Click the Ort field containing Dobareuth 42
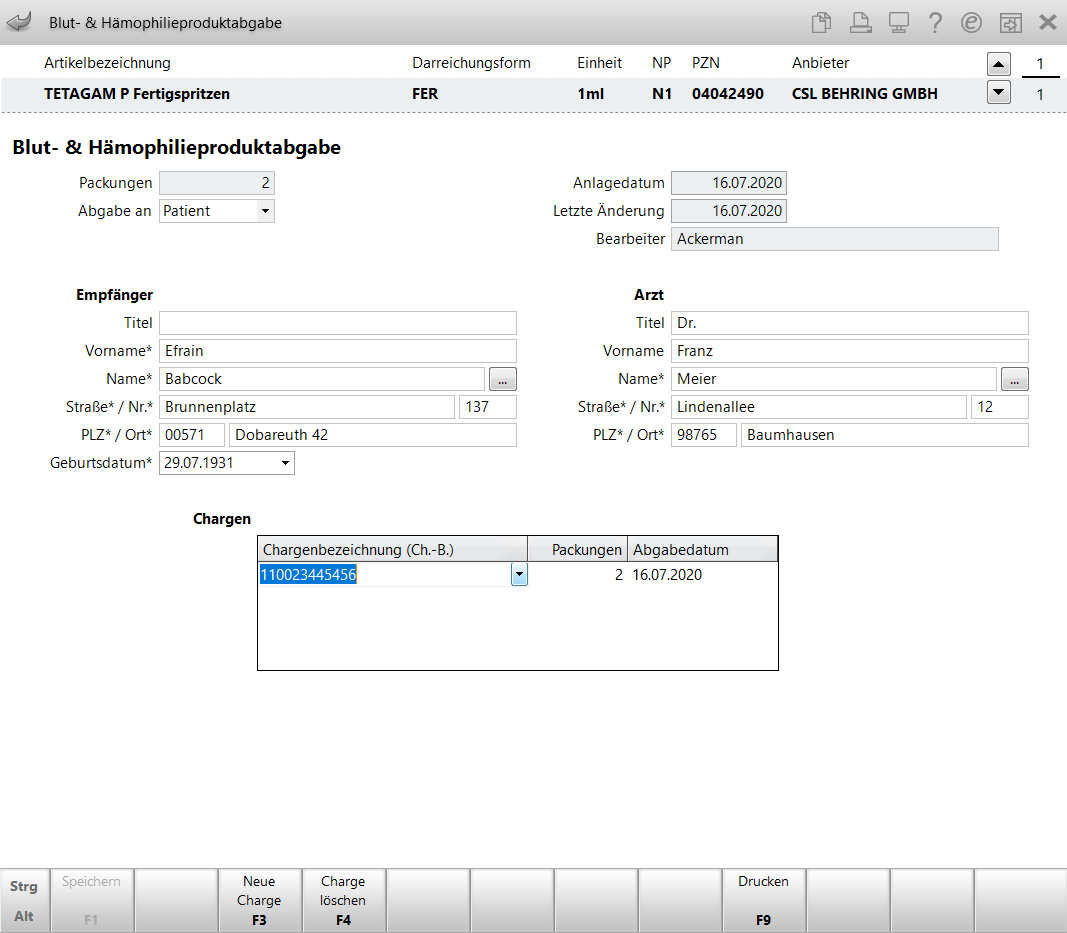The height and width of the screenshot is (933, 1067). tap(373, 435)
